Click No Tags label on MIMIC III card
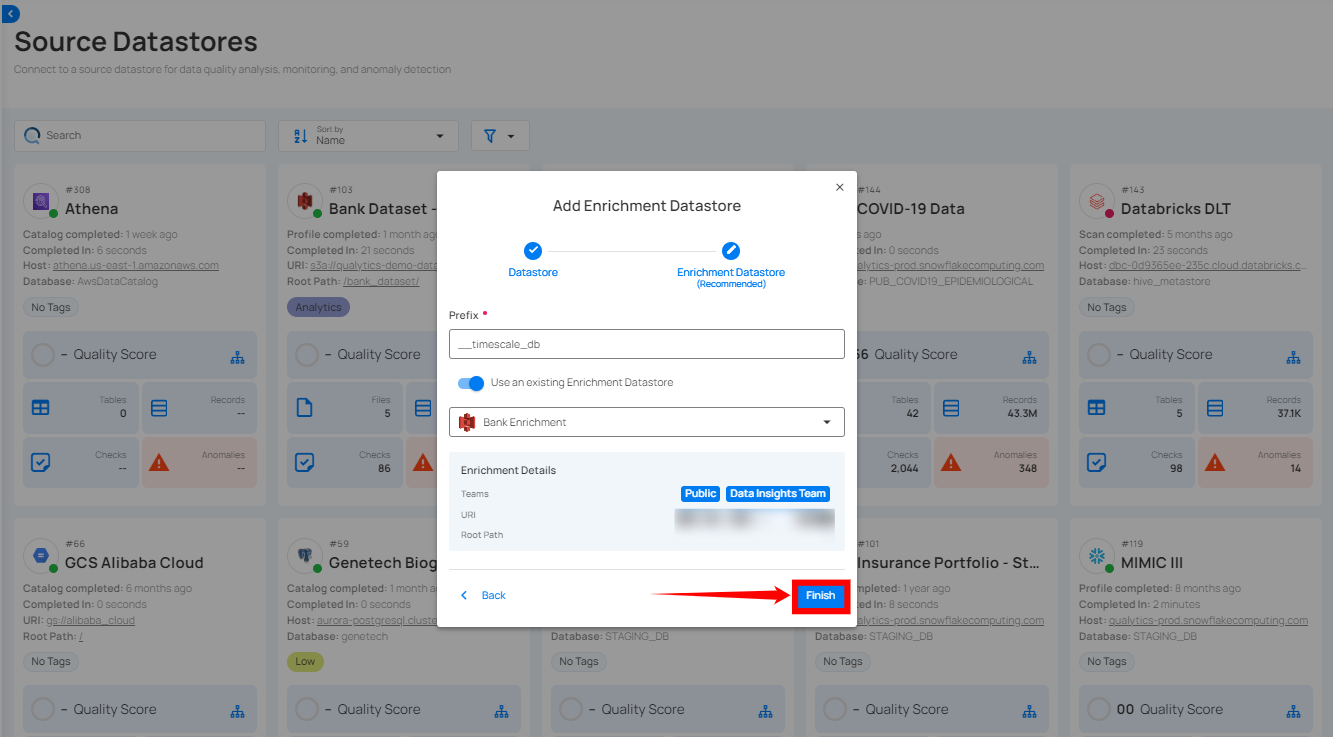The image size is (1333, 737). pos(1107,662)
